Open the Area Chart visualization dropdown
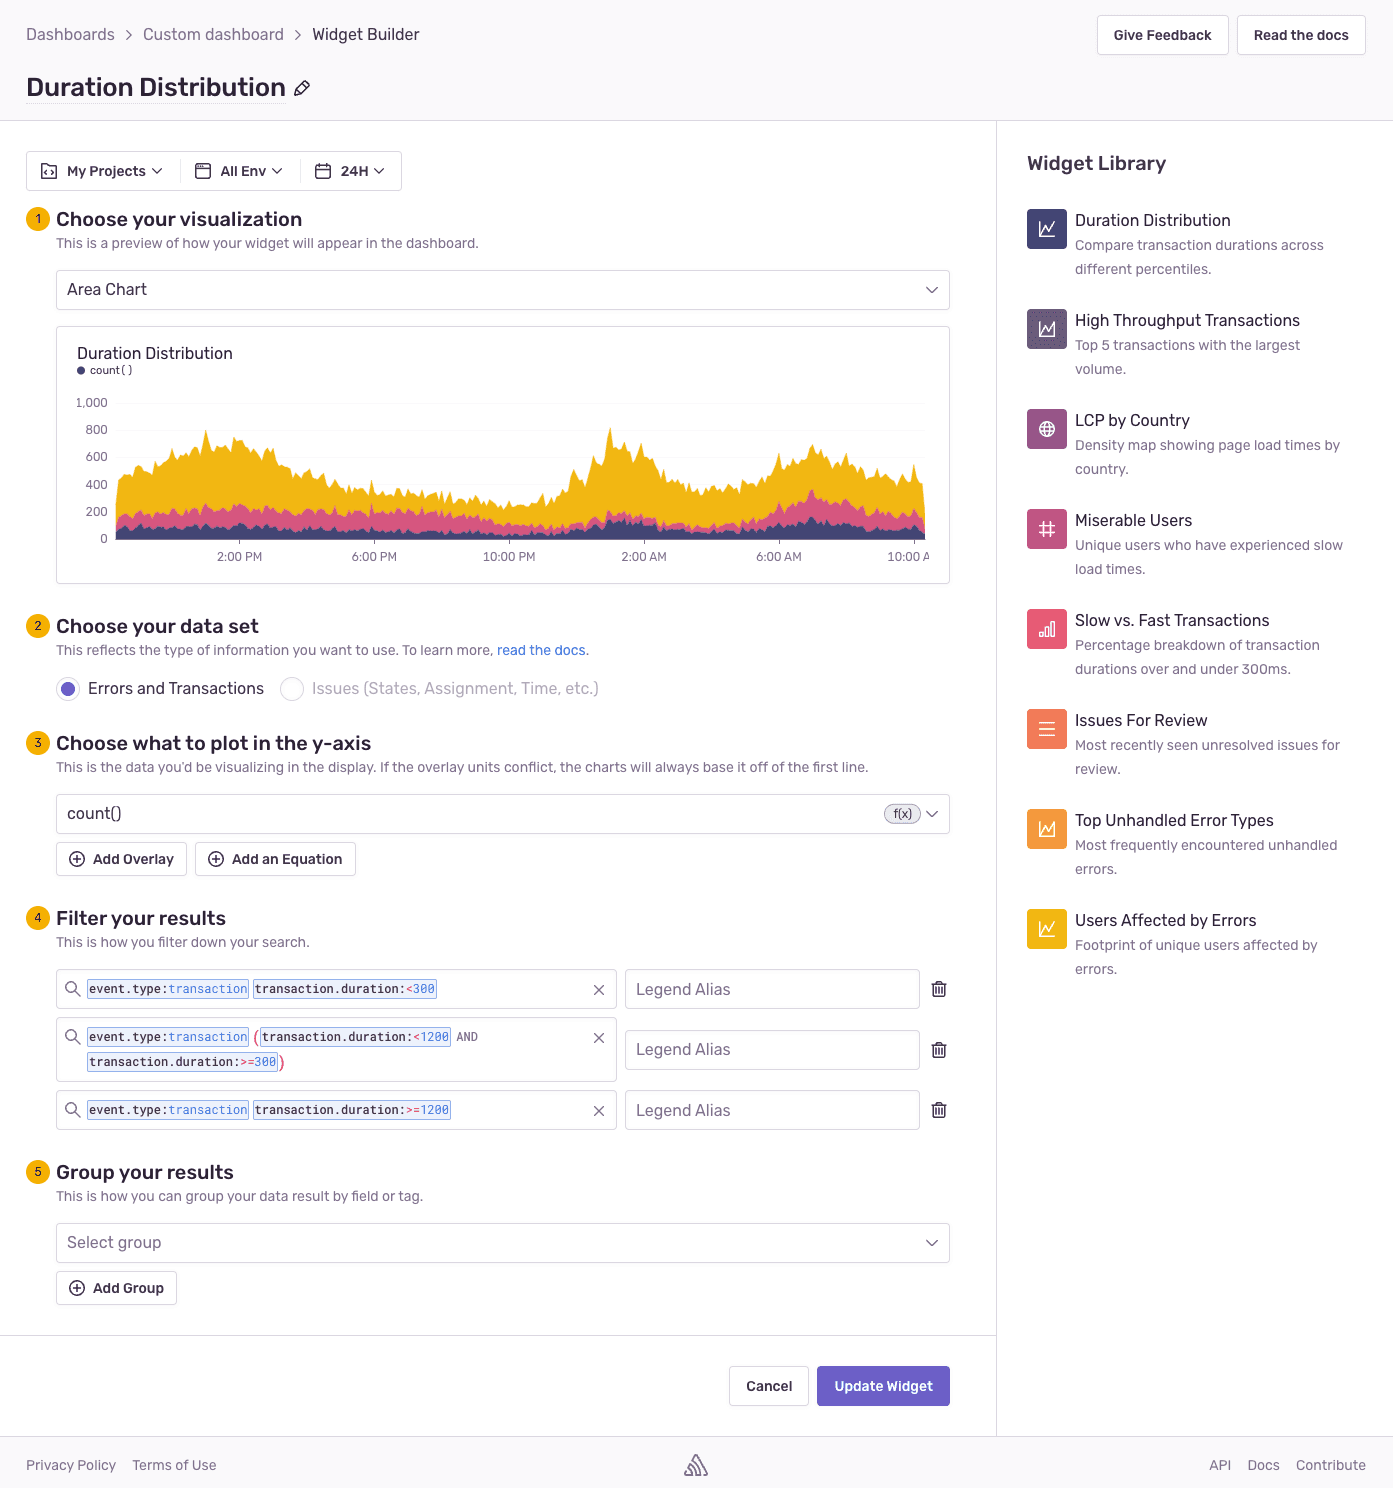1393x1488 pixels. tap(502, 290)
